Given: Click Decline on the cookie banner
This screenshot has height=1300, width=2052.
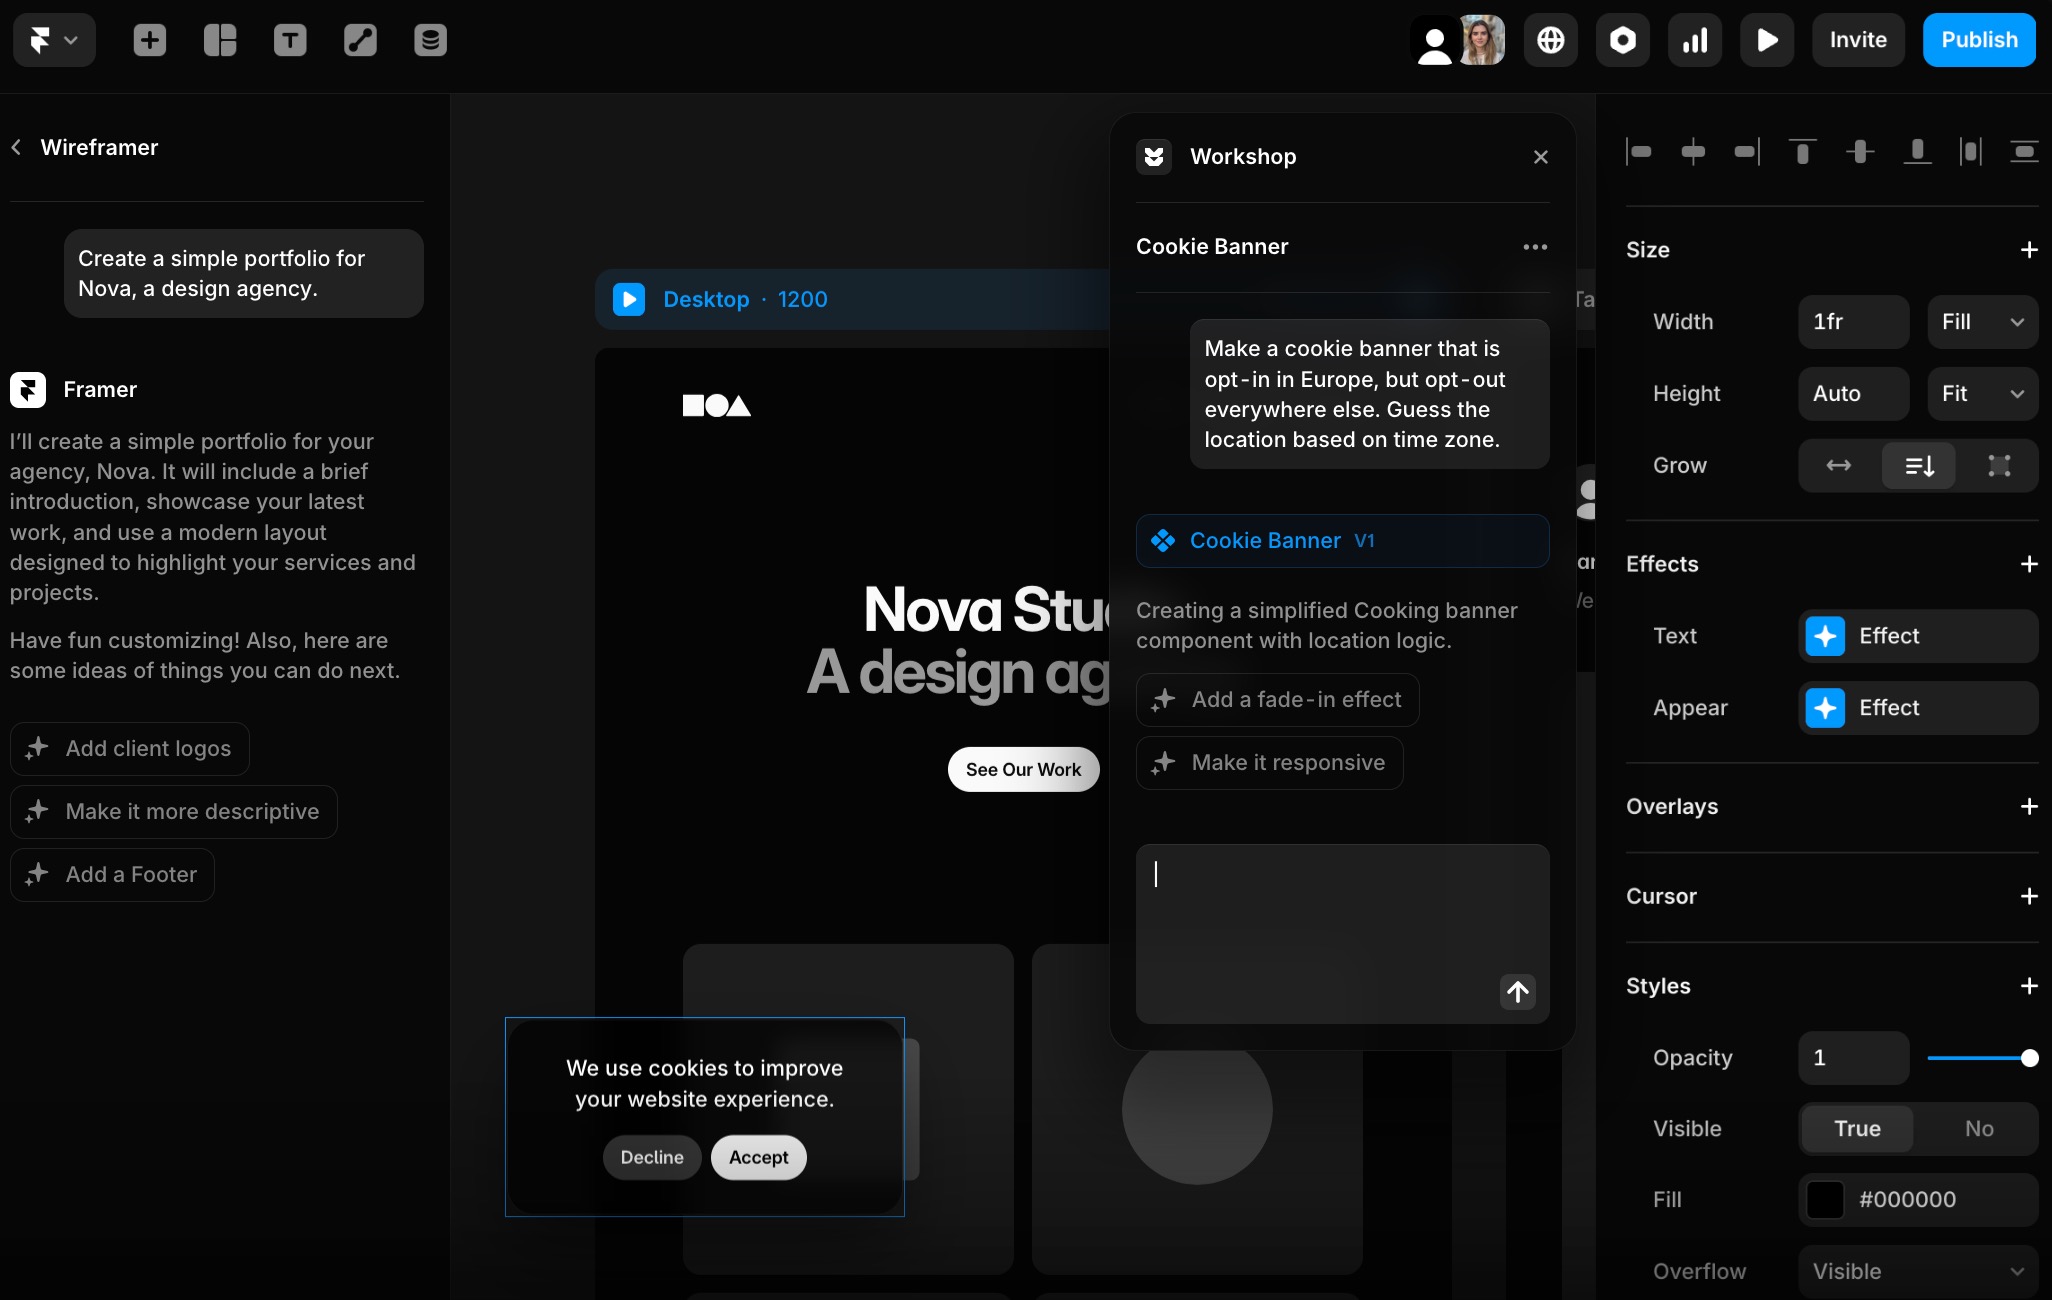Looking at the screenshot, I should coord(652,1157).
